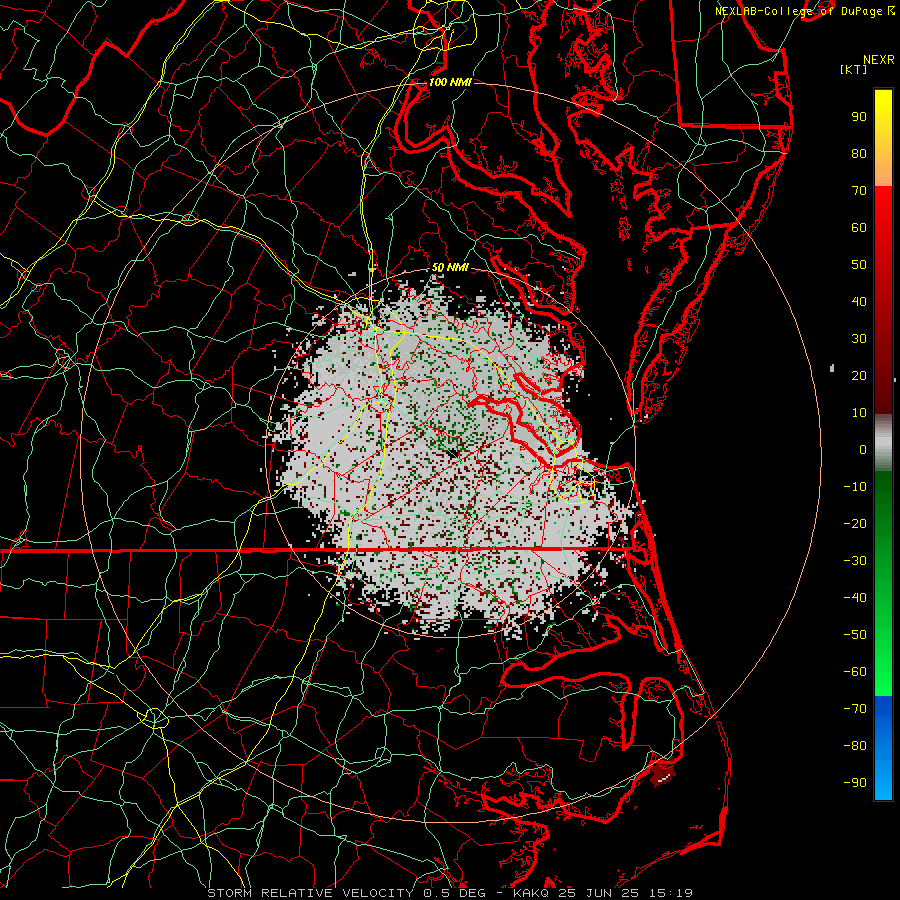
Task: Click the 40 value on velocity scale
Action: 859,301
